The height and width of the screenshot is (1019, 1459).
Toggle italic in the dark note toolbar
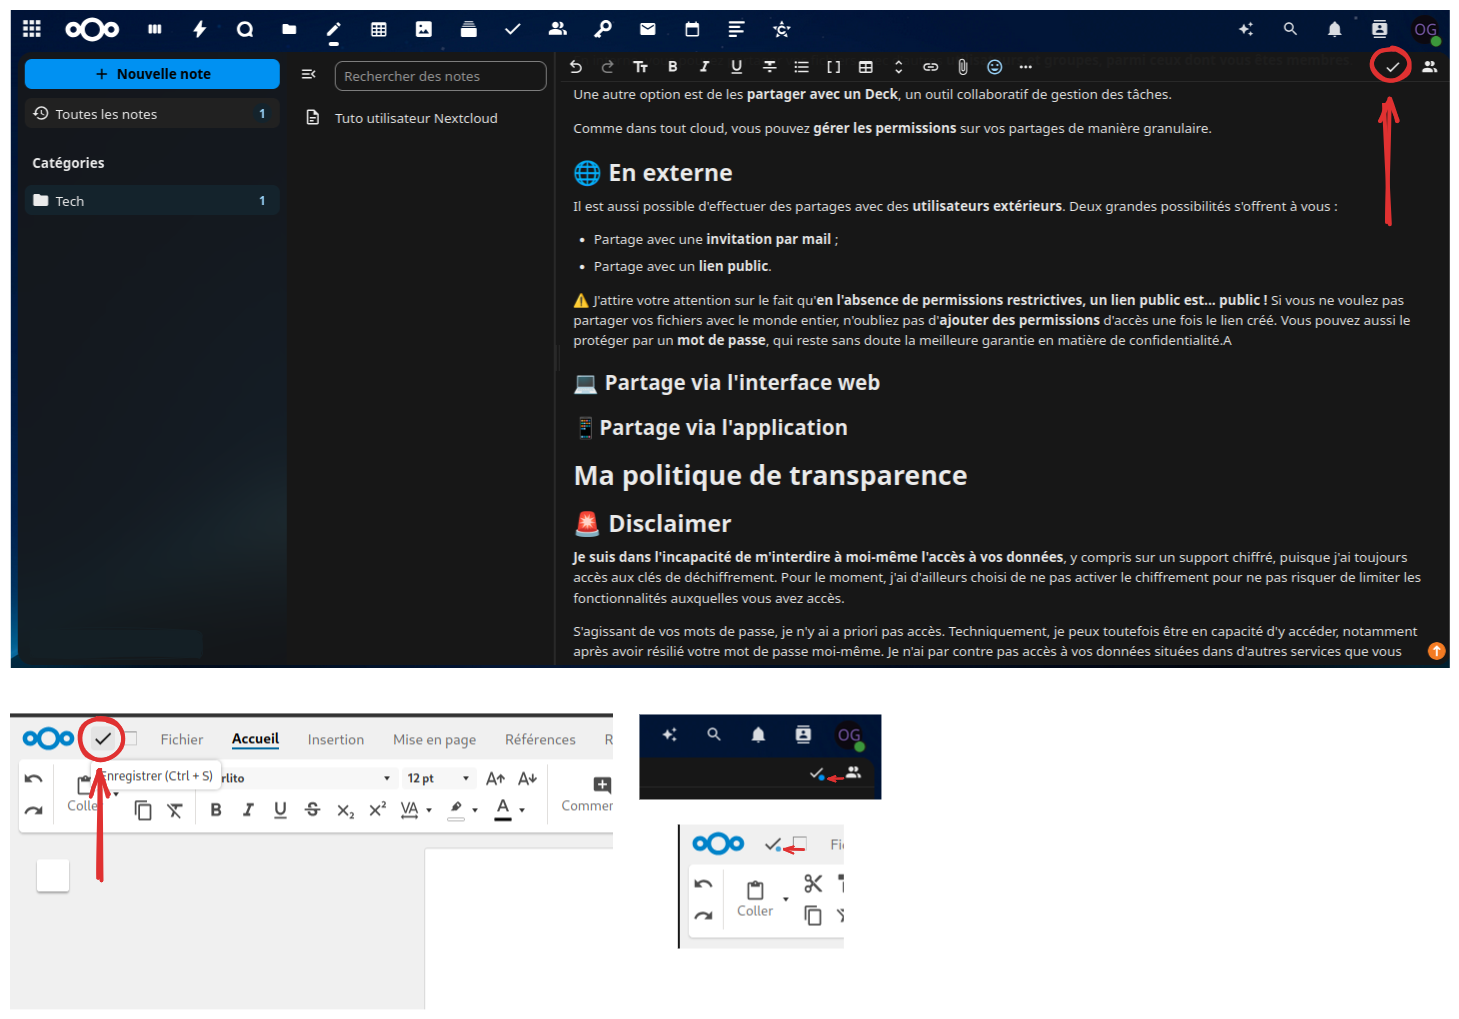(704, 67)
